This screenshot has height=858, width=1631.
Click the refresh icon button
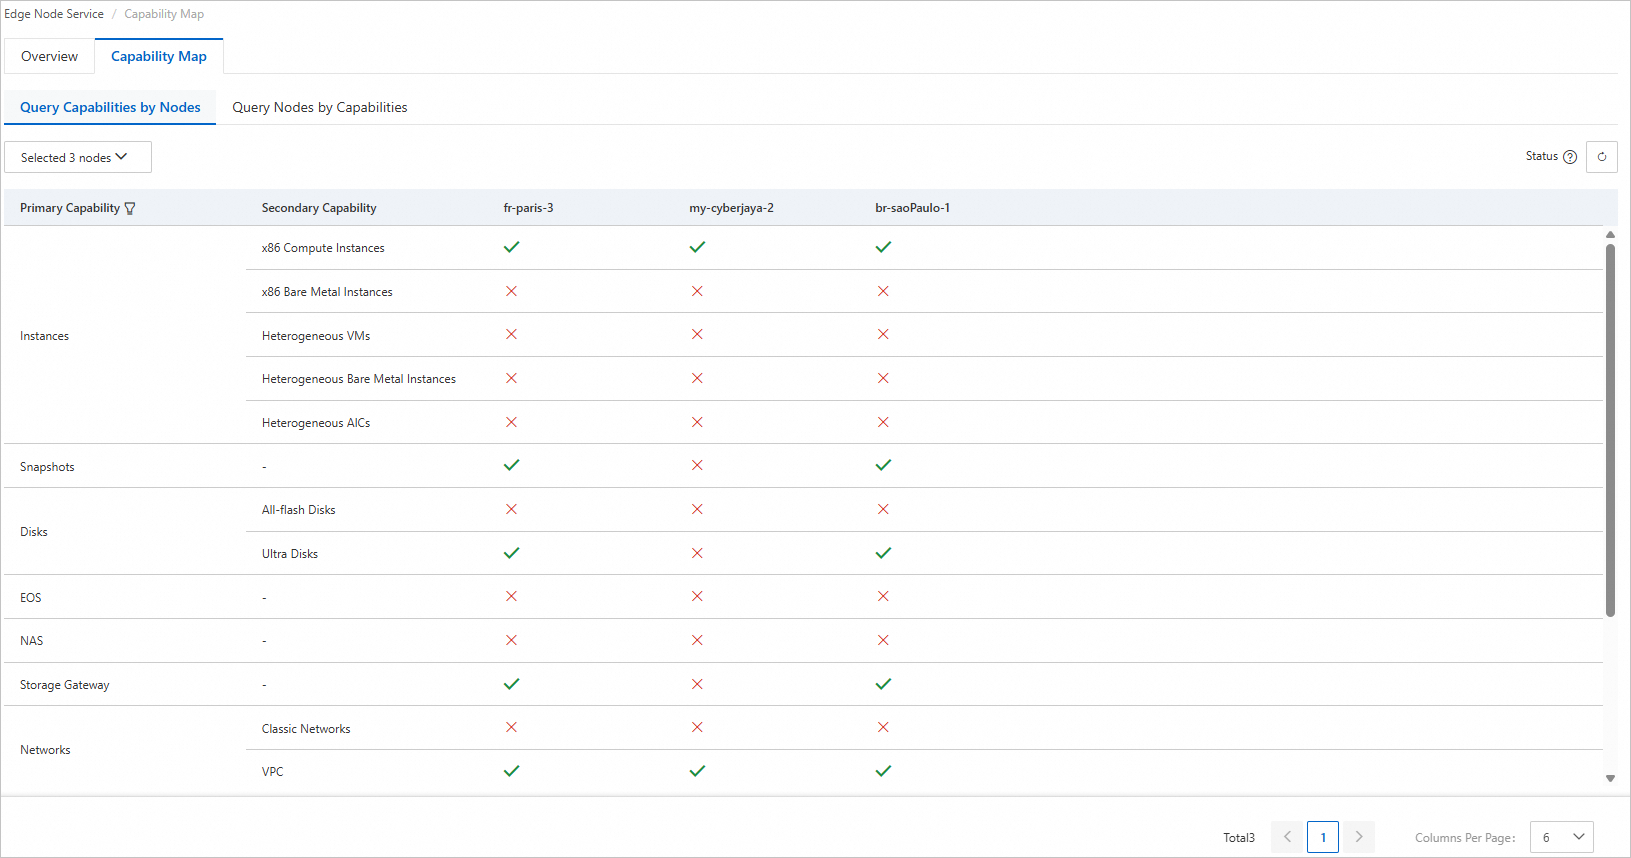(1601, 157)
